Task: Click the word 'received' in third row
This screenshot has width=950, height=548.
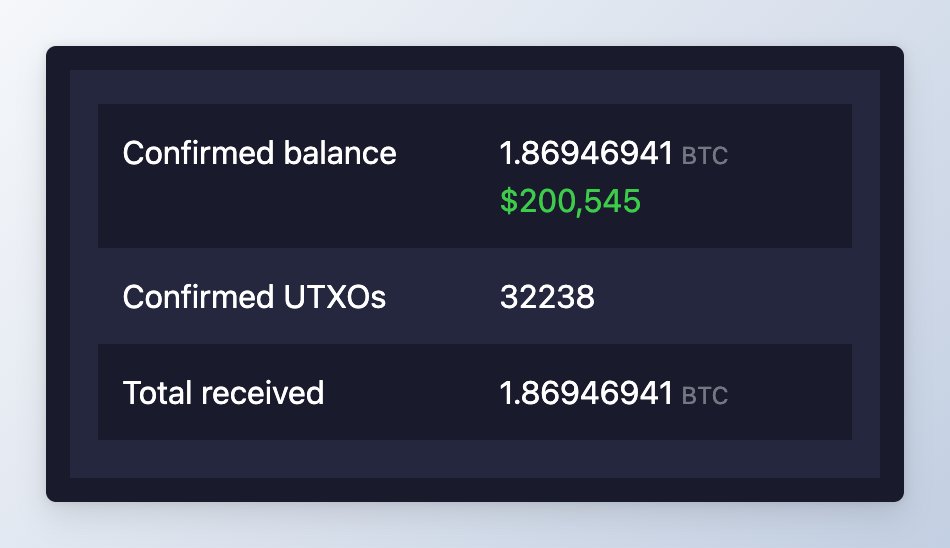Action: (262, 393)
